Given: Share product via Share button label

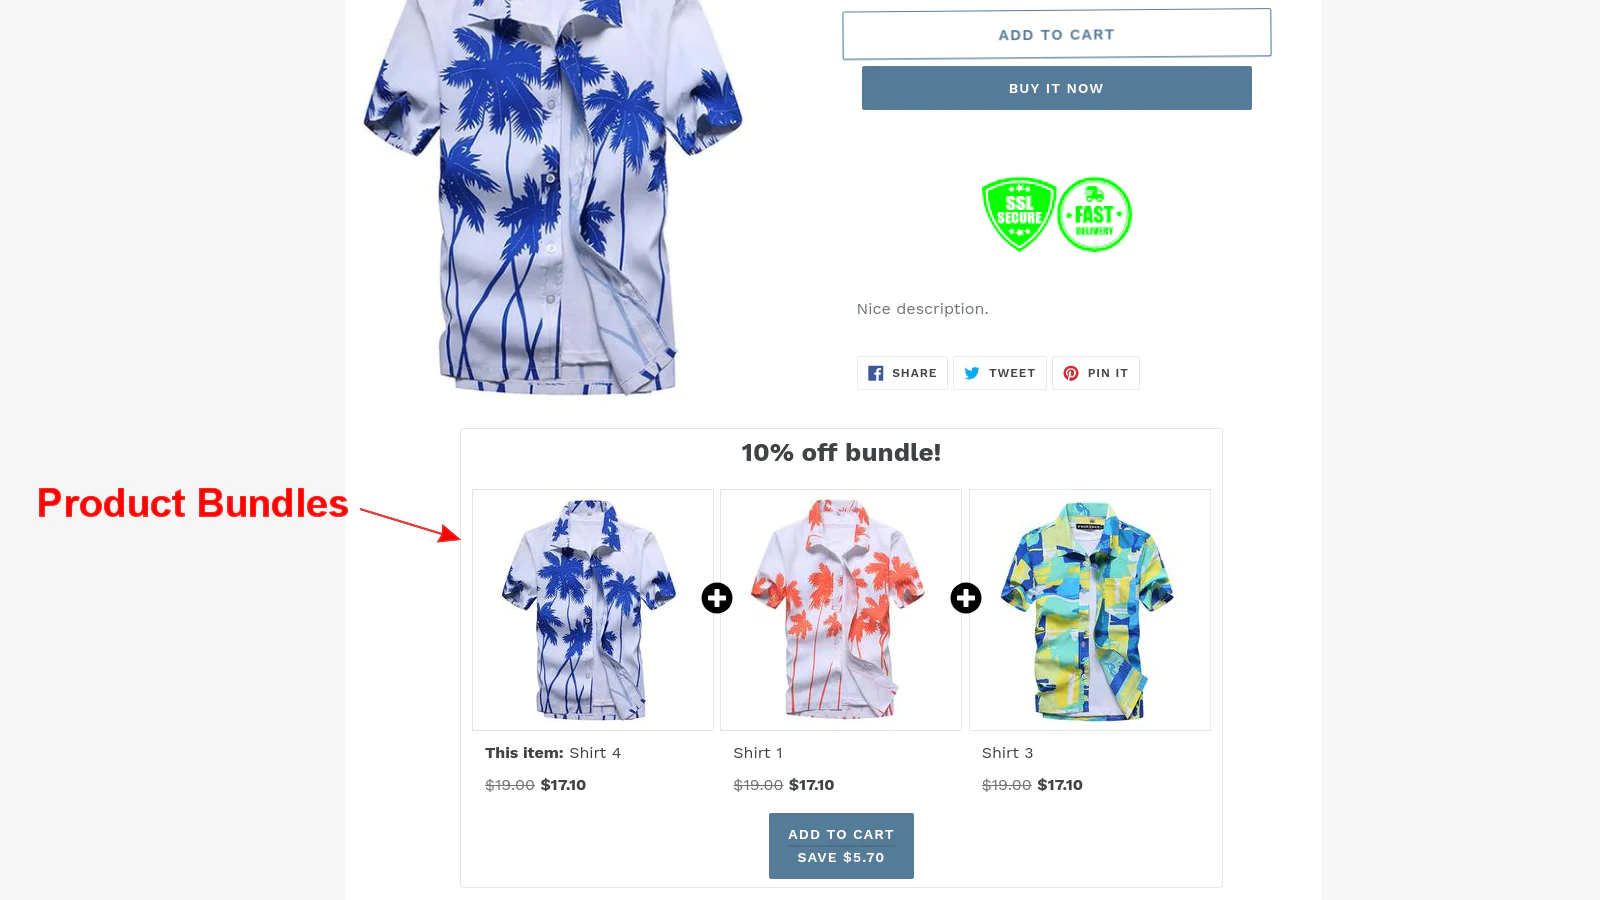Looking at the screenshot, I should [914, 373].
